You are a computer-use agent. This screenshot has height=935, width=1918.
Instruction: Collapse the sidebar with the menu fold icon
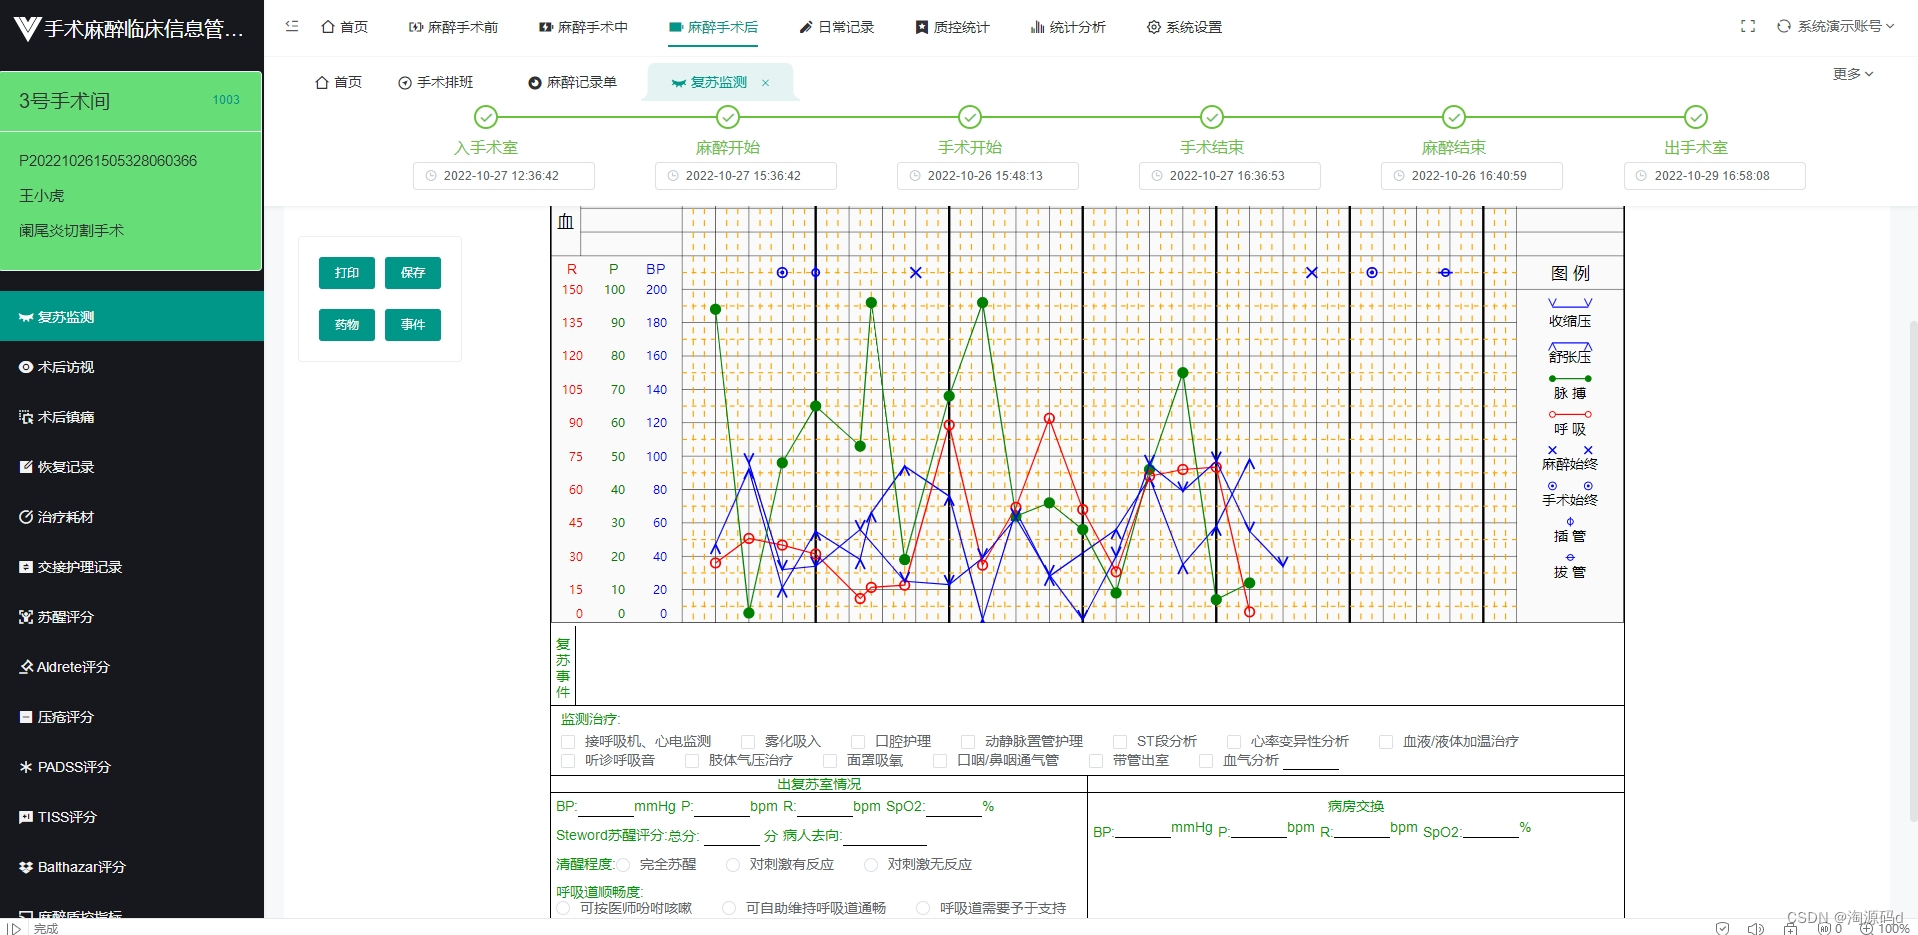coord(292,26)
